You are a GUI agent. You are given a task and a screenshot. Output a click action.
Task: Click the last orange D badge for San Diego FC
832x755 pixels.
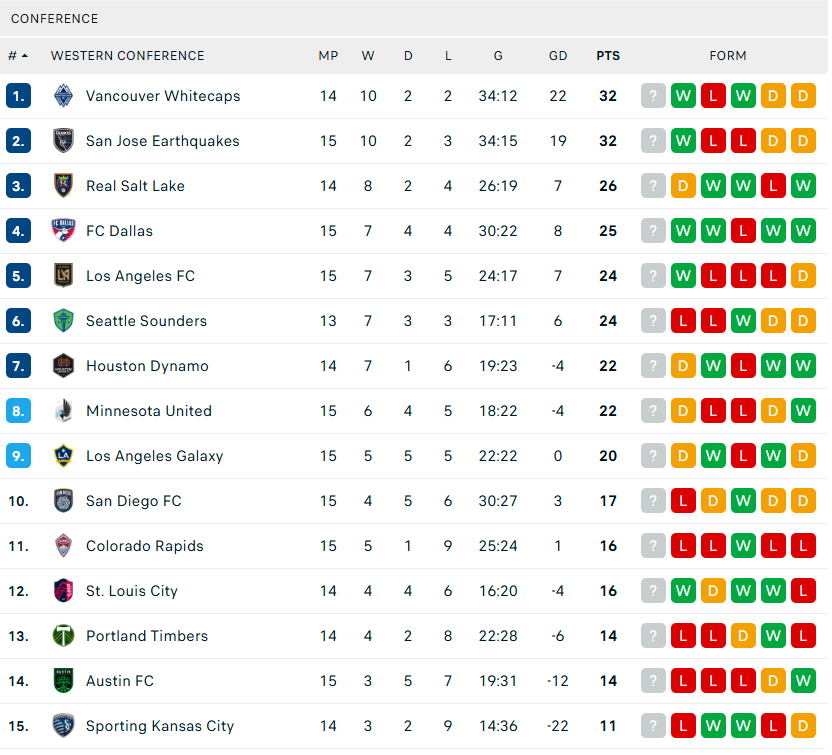803,501
